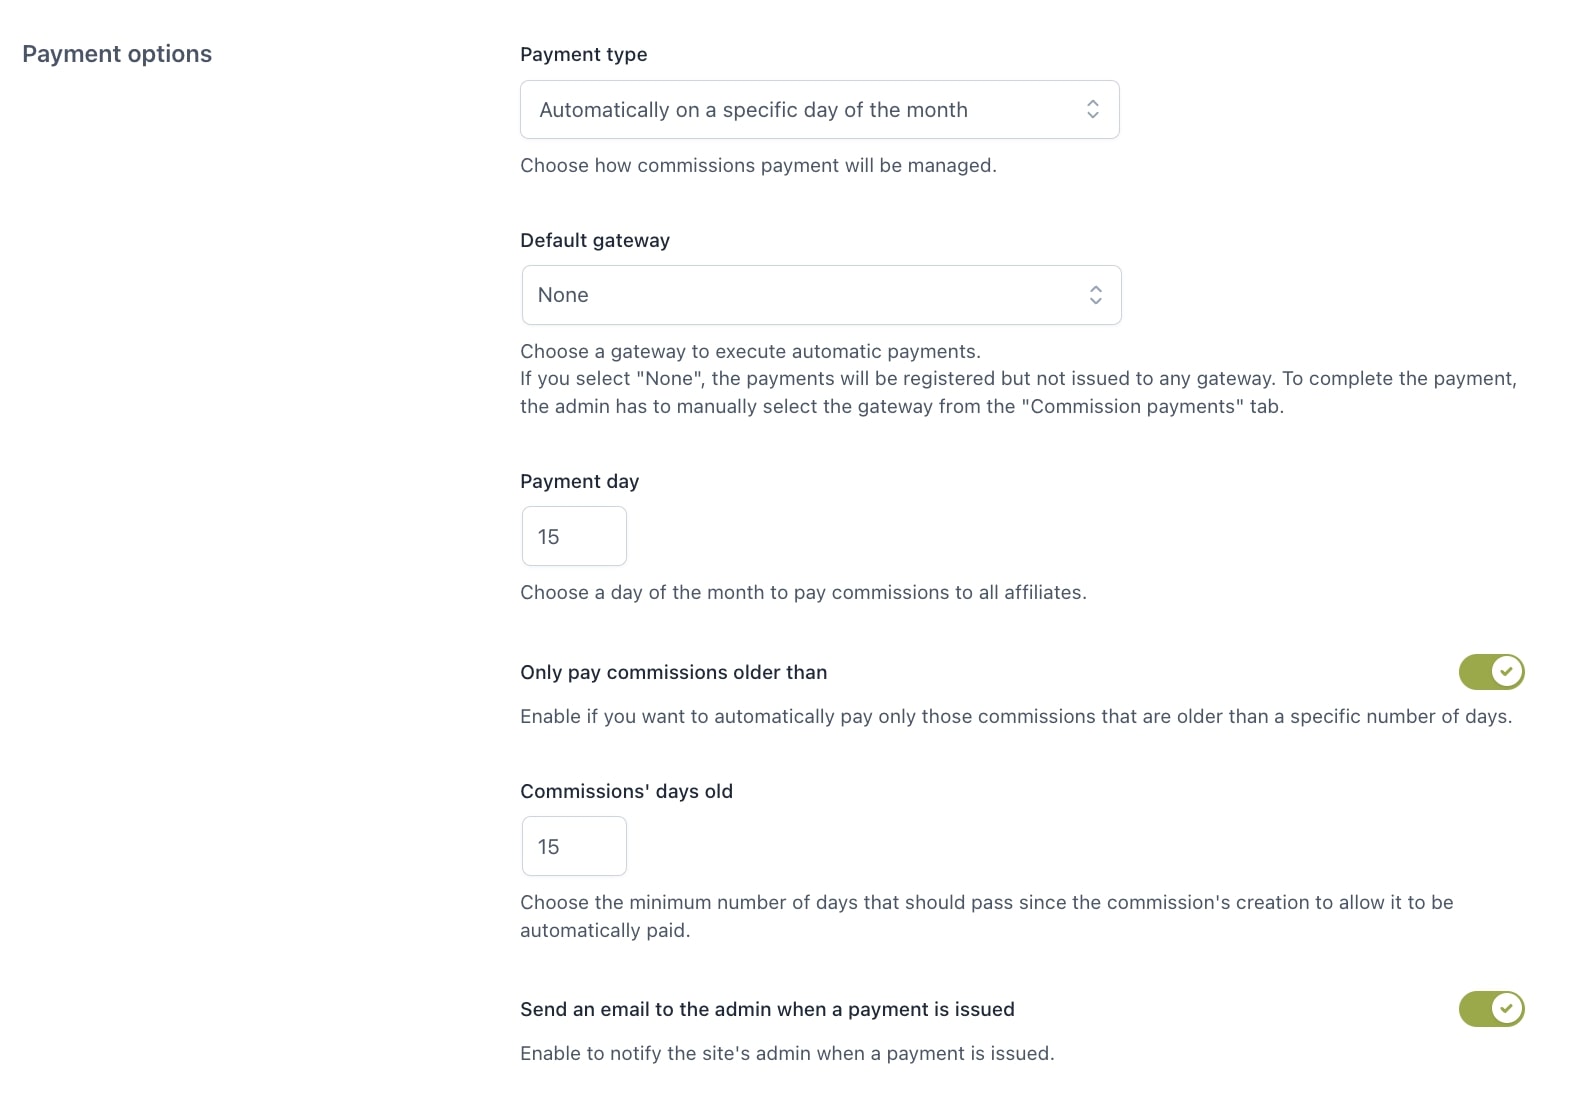The width and height of the screenshot is (1576, 1106).
Task: Click the Payment type label
Action: (584, 55)
